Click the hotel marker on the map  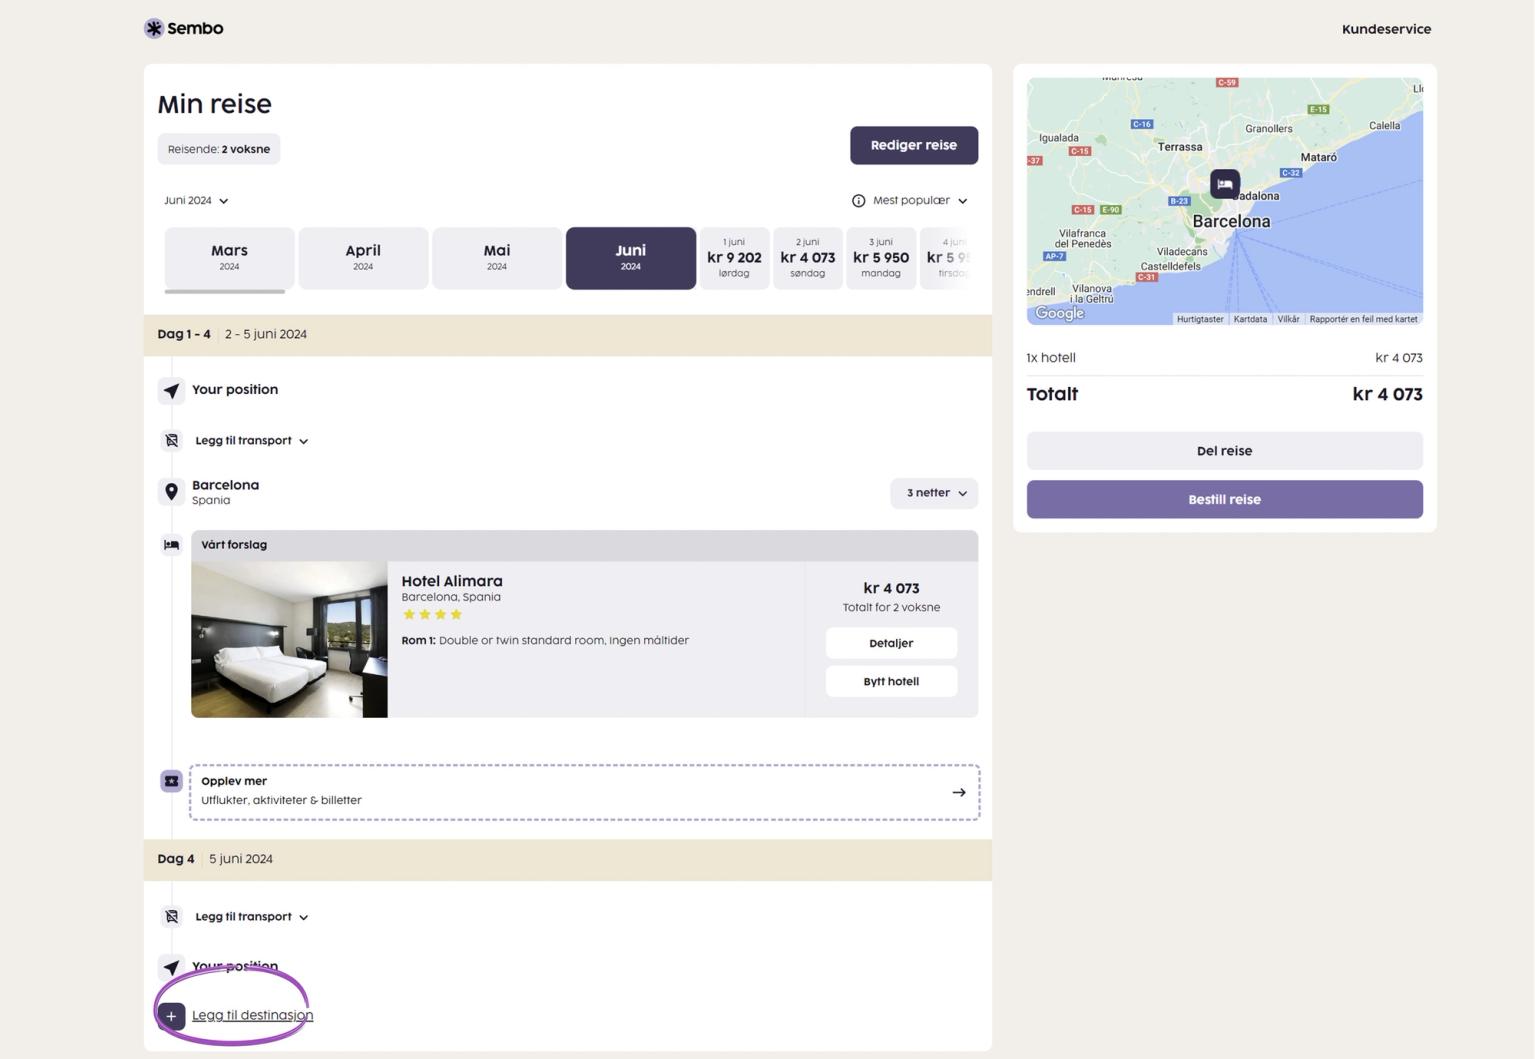[x=1225, y=184]
